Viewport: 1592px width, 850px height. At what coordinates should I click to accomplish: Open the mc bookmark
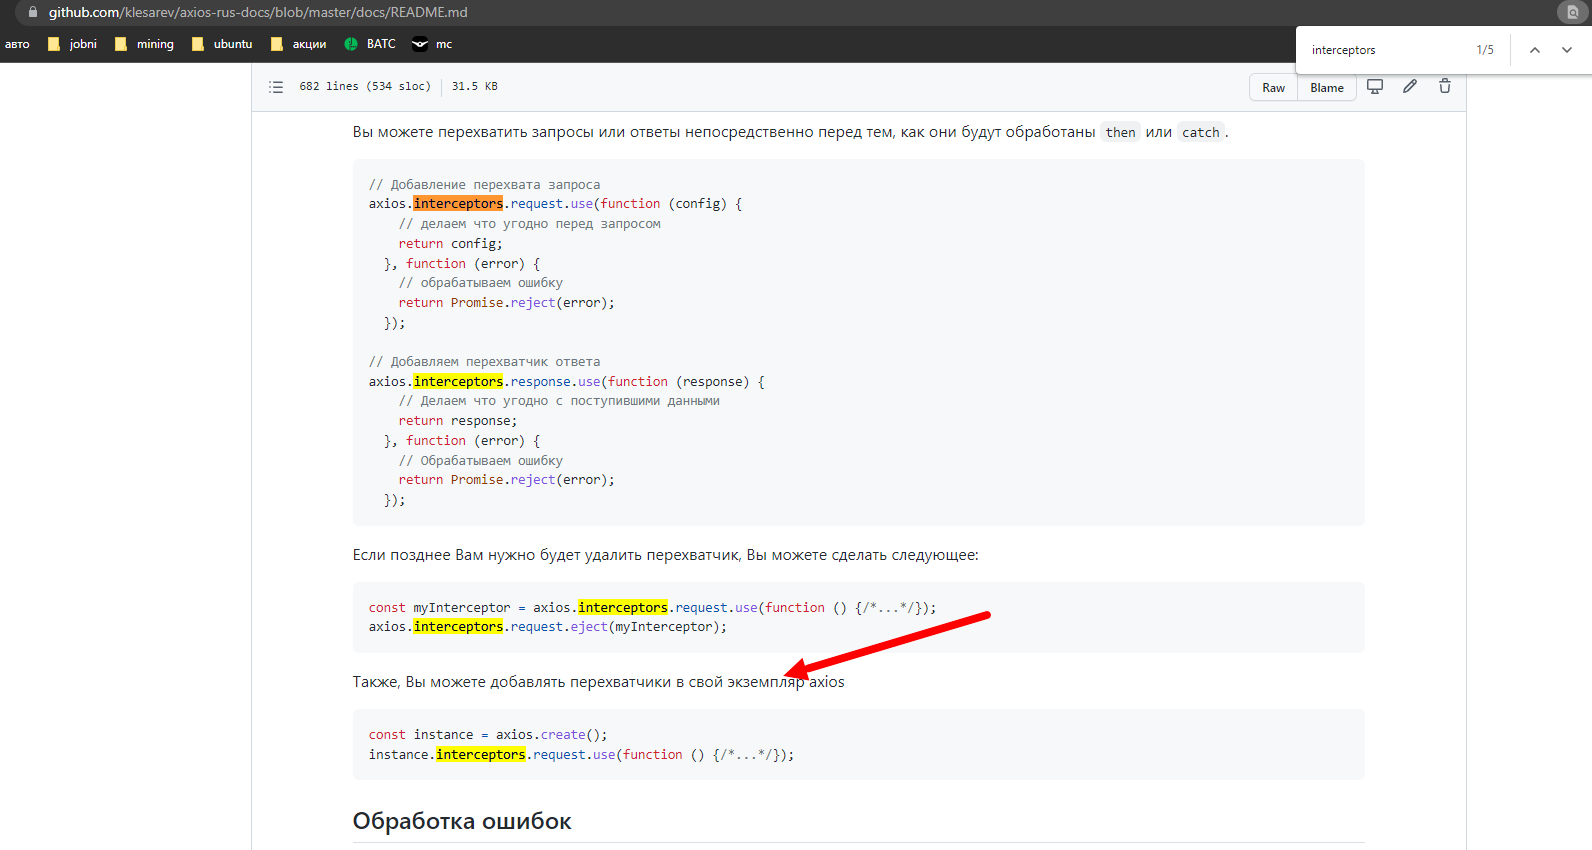click(x=432, y=44)
